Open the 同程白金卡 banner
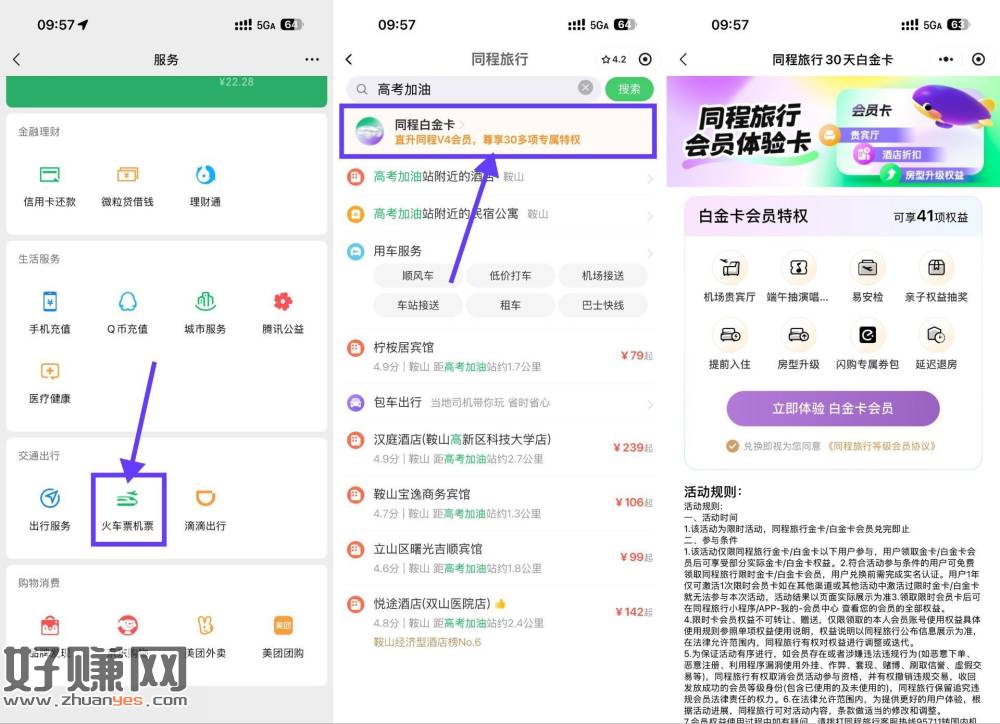 497,131
